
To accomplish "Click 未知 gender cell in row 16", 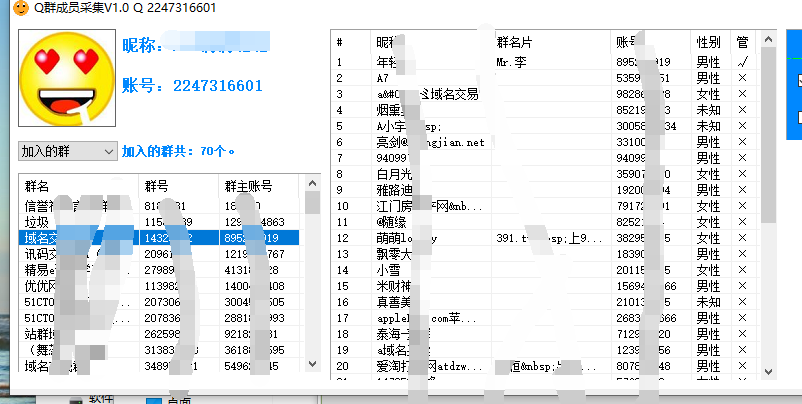I will point(708,302).
